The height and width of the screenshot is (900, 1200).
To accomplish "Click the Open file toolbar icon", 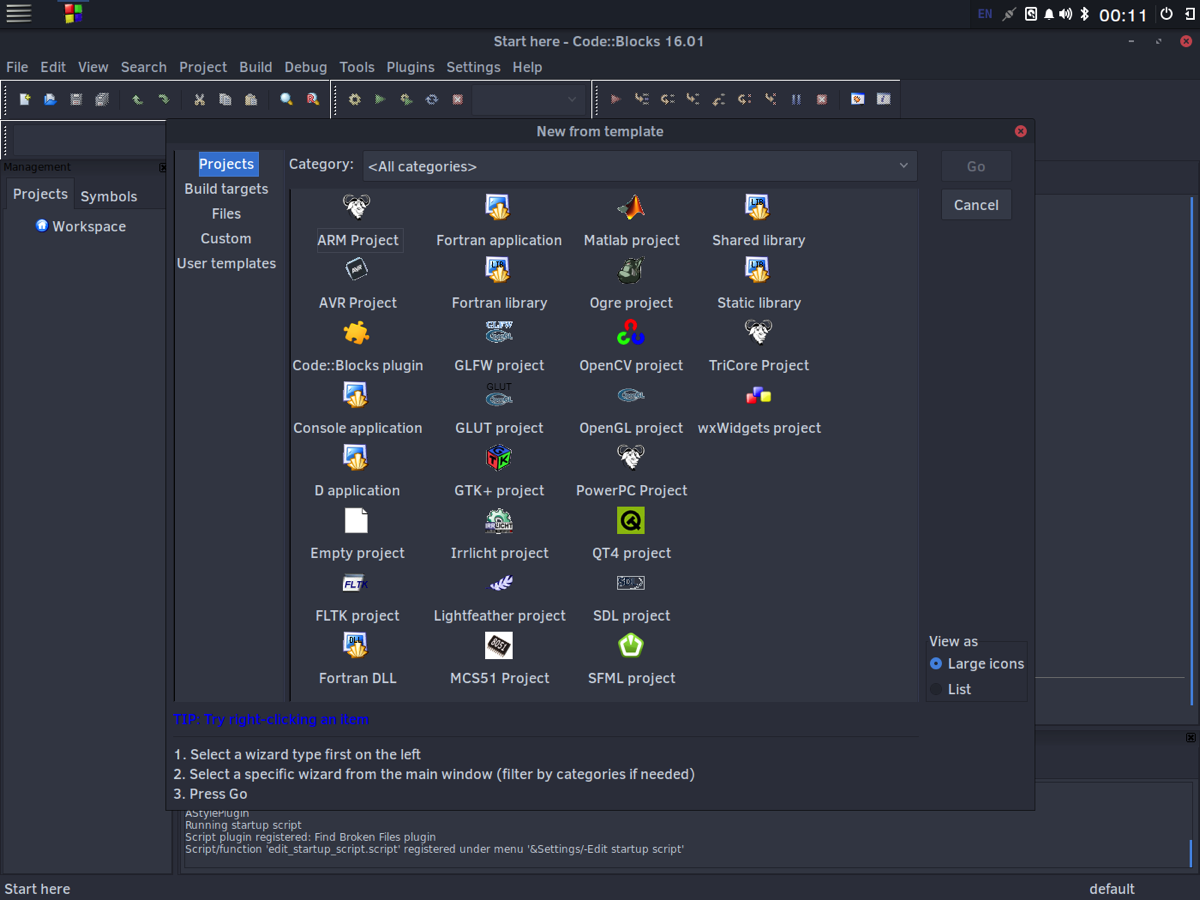I will (x=50, y=100).
